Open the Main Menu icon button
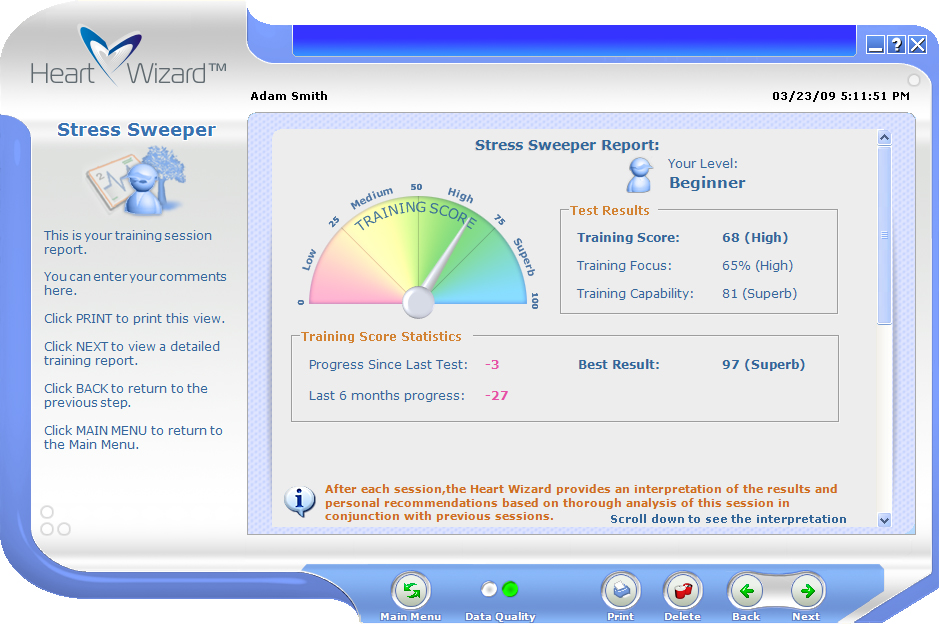 [x=410, y=592]
